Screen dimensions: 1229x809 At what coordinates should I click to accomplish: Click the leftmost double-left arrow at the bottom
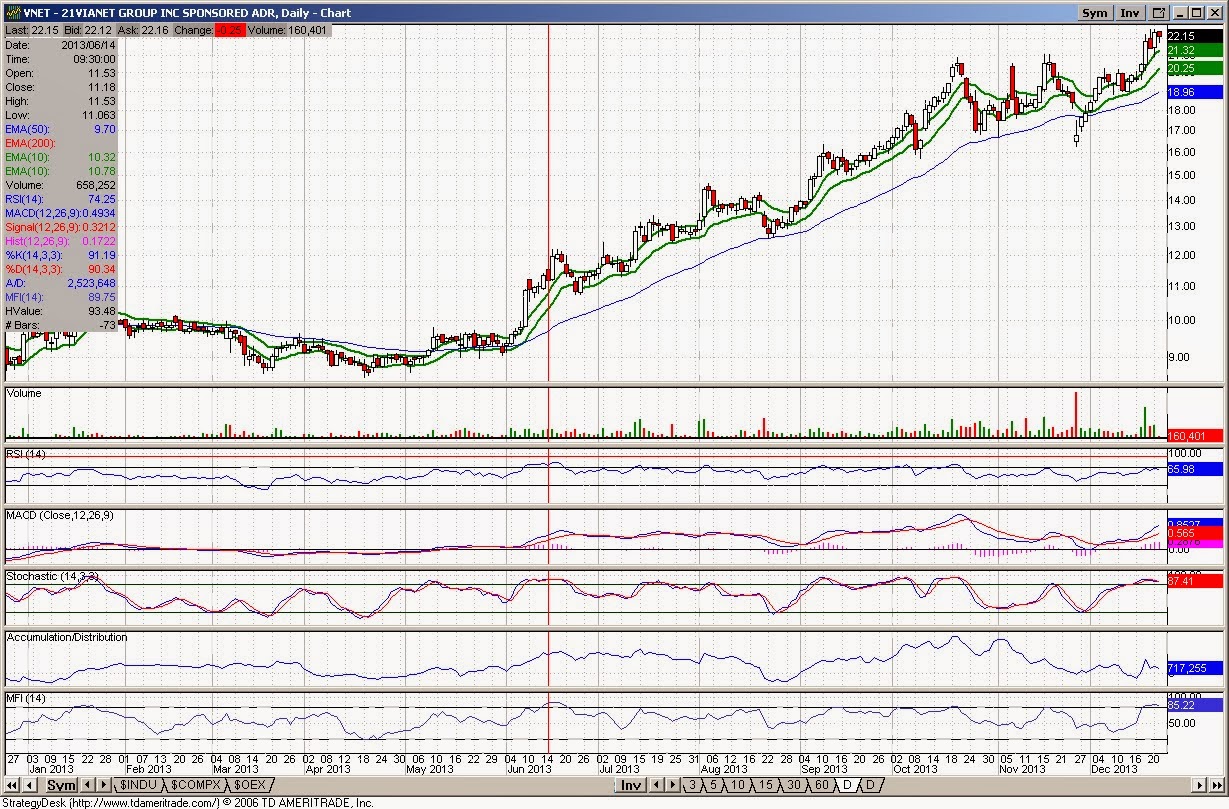(10, 785)
